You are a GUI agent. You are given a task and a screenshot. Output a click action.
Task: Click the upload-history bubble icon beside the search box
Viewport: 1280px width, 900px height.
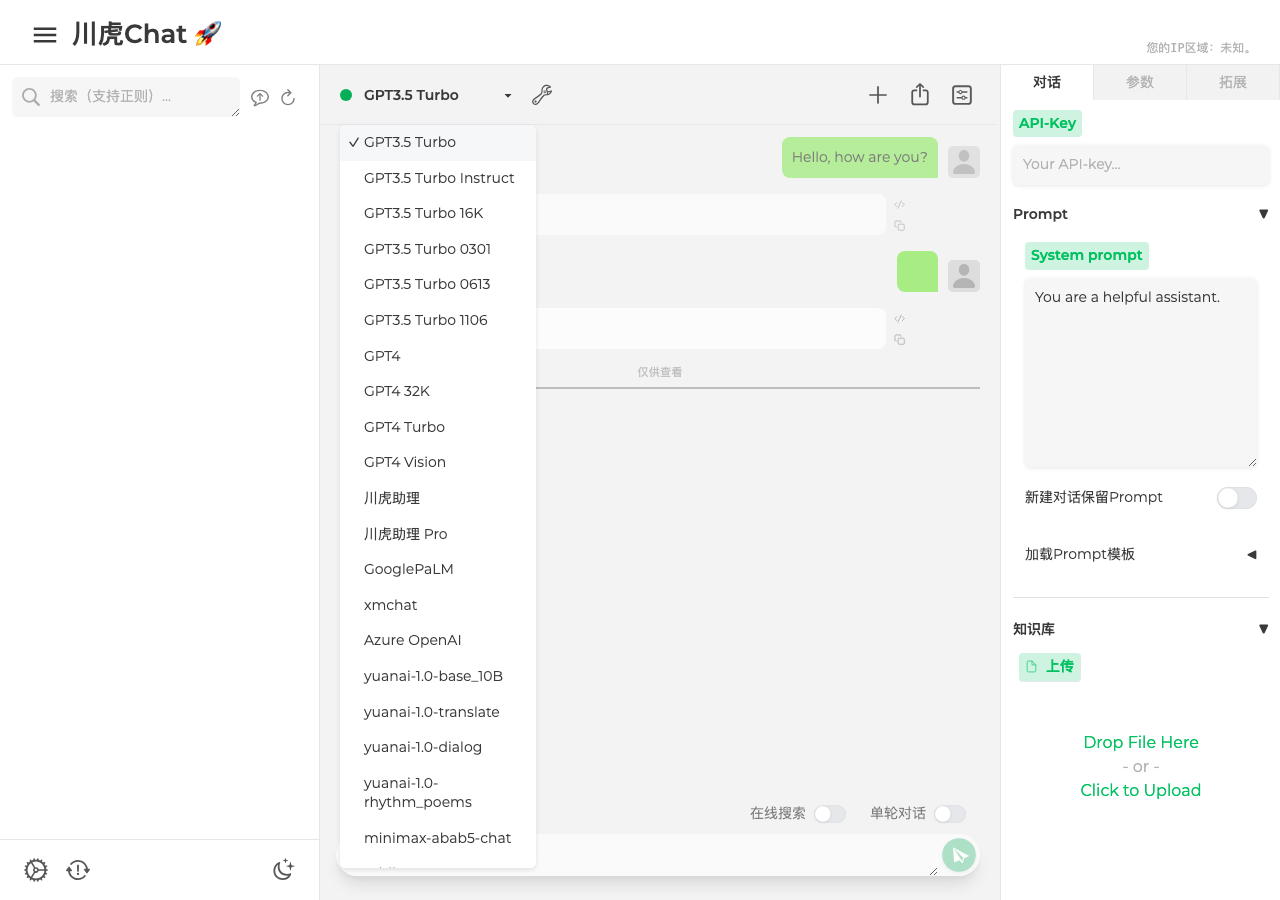(x=260, y=97)
